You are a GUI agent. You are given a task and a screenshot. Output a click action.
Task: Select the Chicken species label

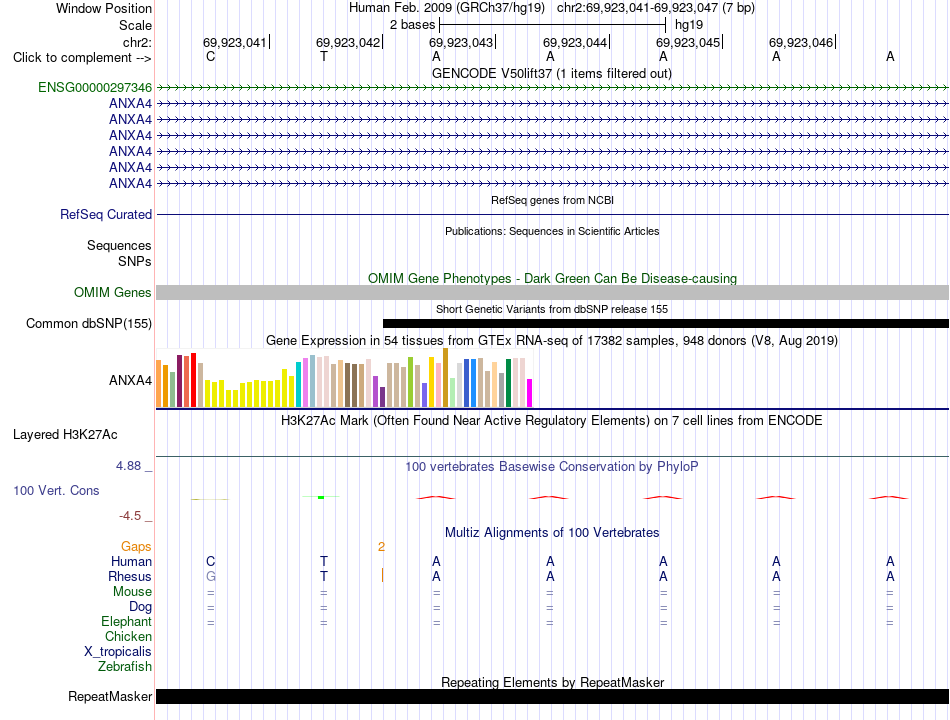pyautogui.click(x=128, y=636)
